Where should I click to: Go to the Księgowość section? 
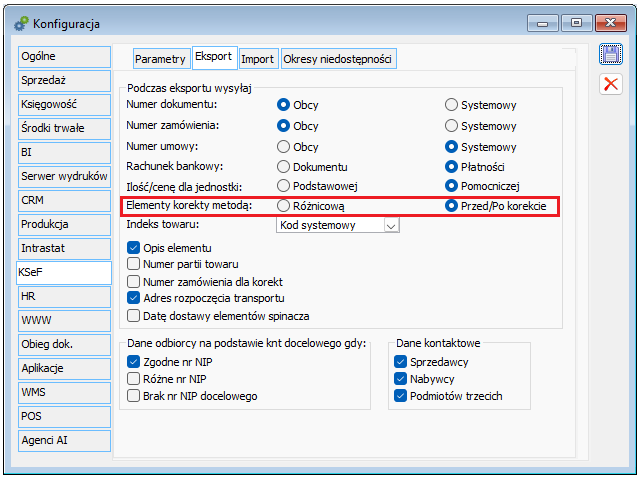[x=64, y=105]
